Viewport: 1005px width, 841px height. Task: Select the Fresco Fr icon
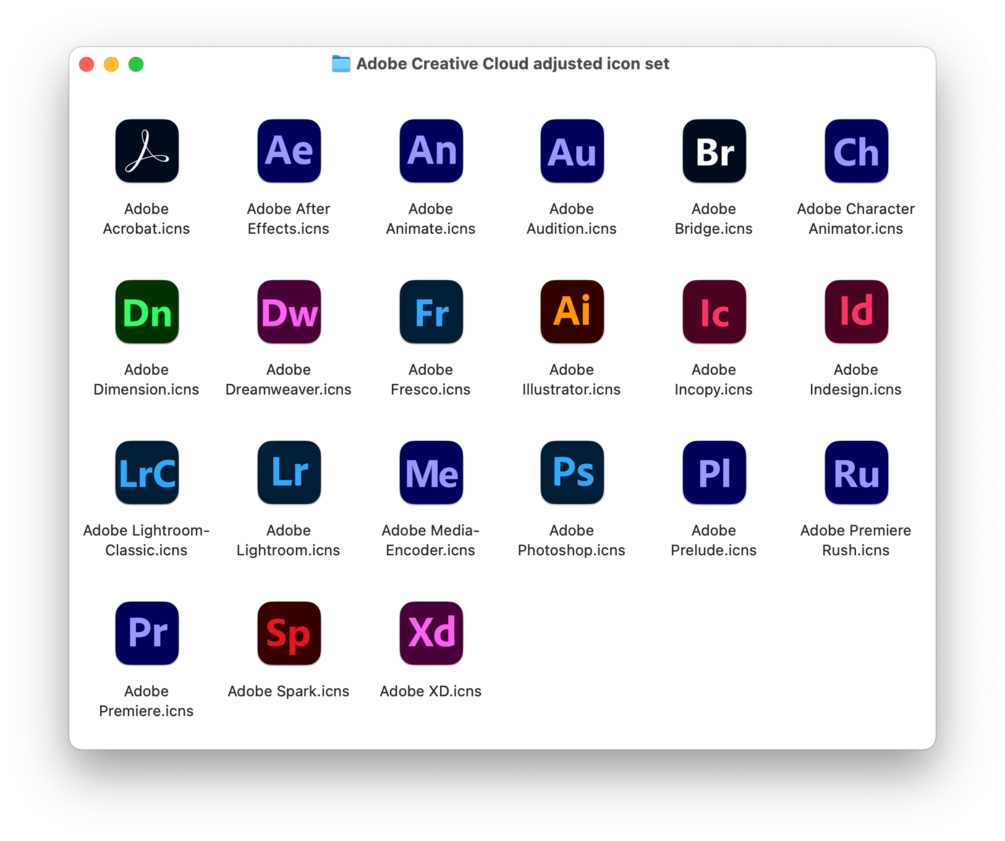[x=431, y=312]
